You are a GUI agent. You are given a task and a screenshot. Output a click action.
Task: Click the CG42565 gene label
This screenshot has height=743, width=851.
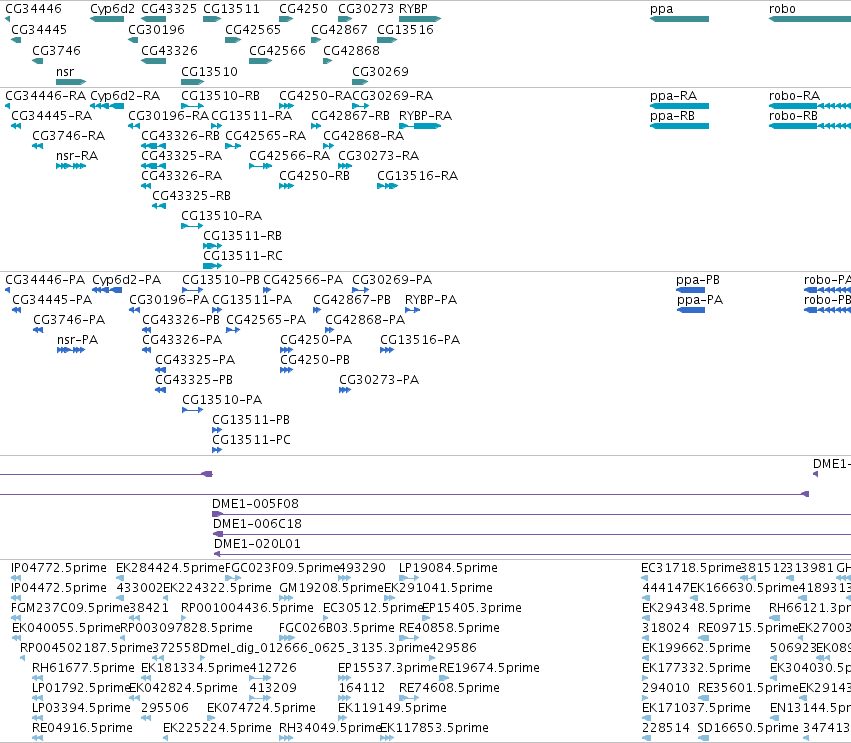(x=253, y=29)
